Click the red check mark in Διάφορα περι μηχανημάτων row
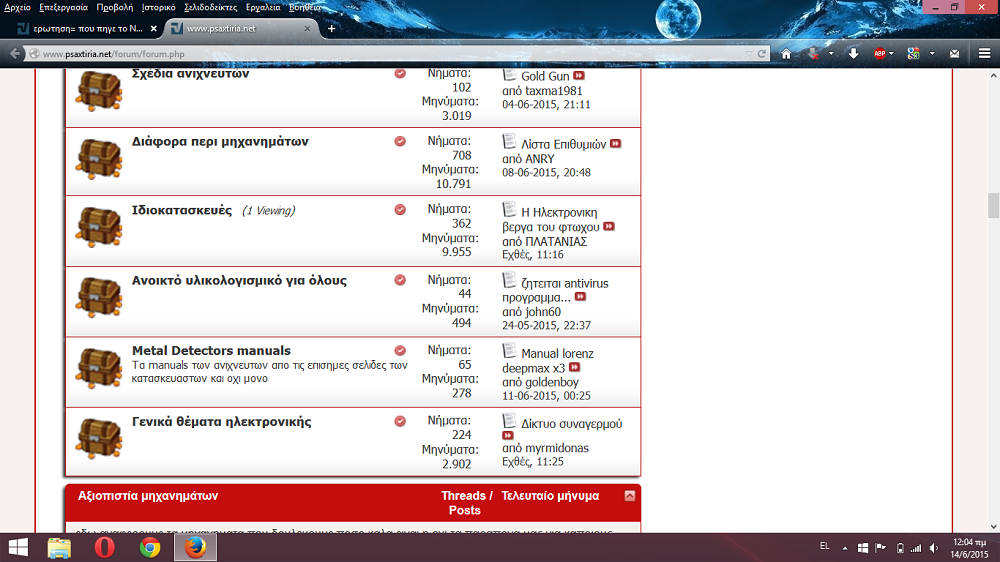1000x562 pixels. pos(400,142)
